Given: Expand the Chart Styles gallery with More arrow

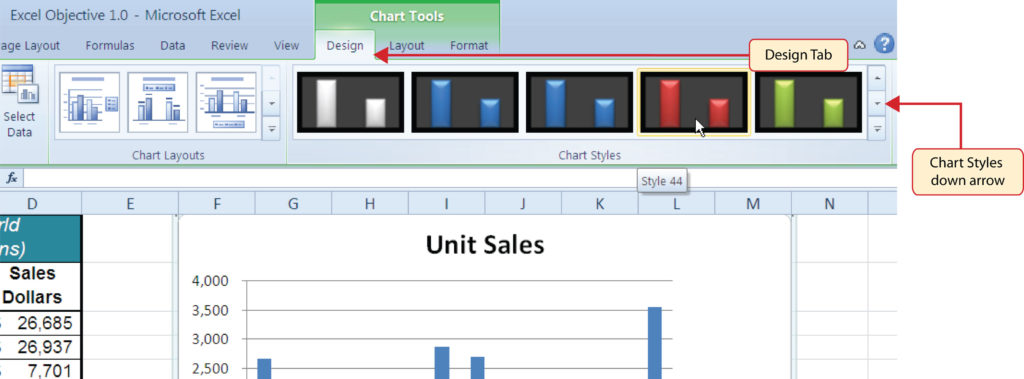Looking at the screenshot, I should 876,129.
